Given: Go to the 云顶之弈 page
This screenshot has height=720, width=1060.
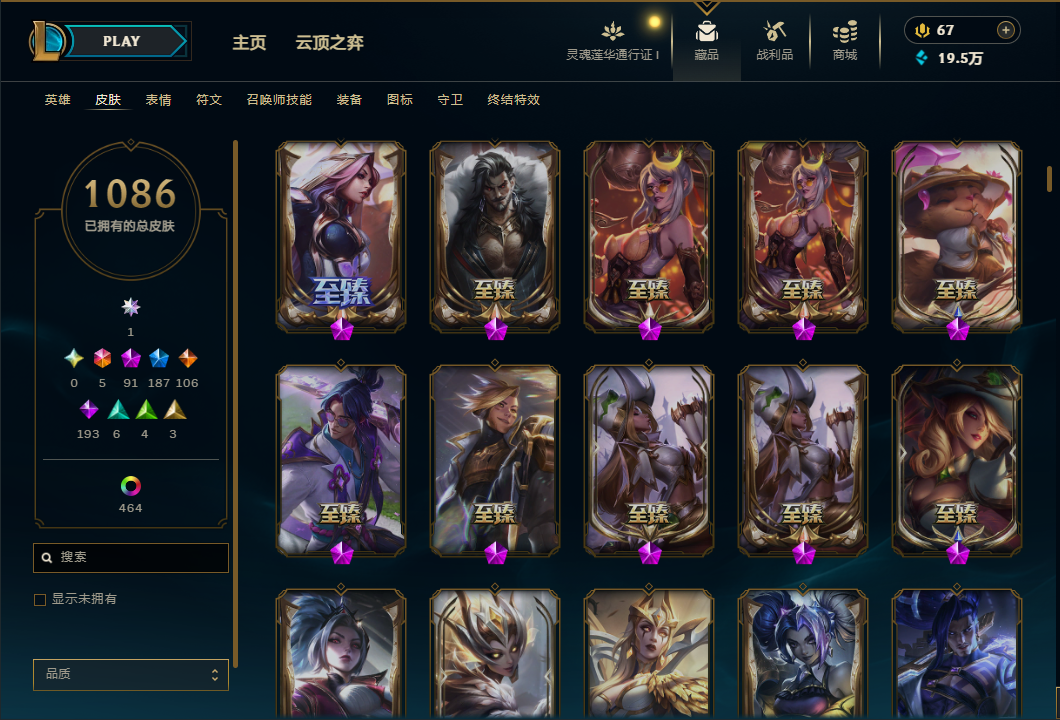Looking at the screenshot, I should pos(329,43).
